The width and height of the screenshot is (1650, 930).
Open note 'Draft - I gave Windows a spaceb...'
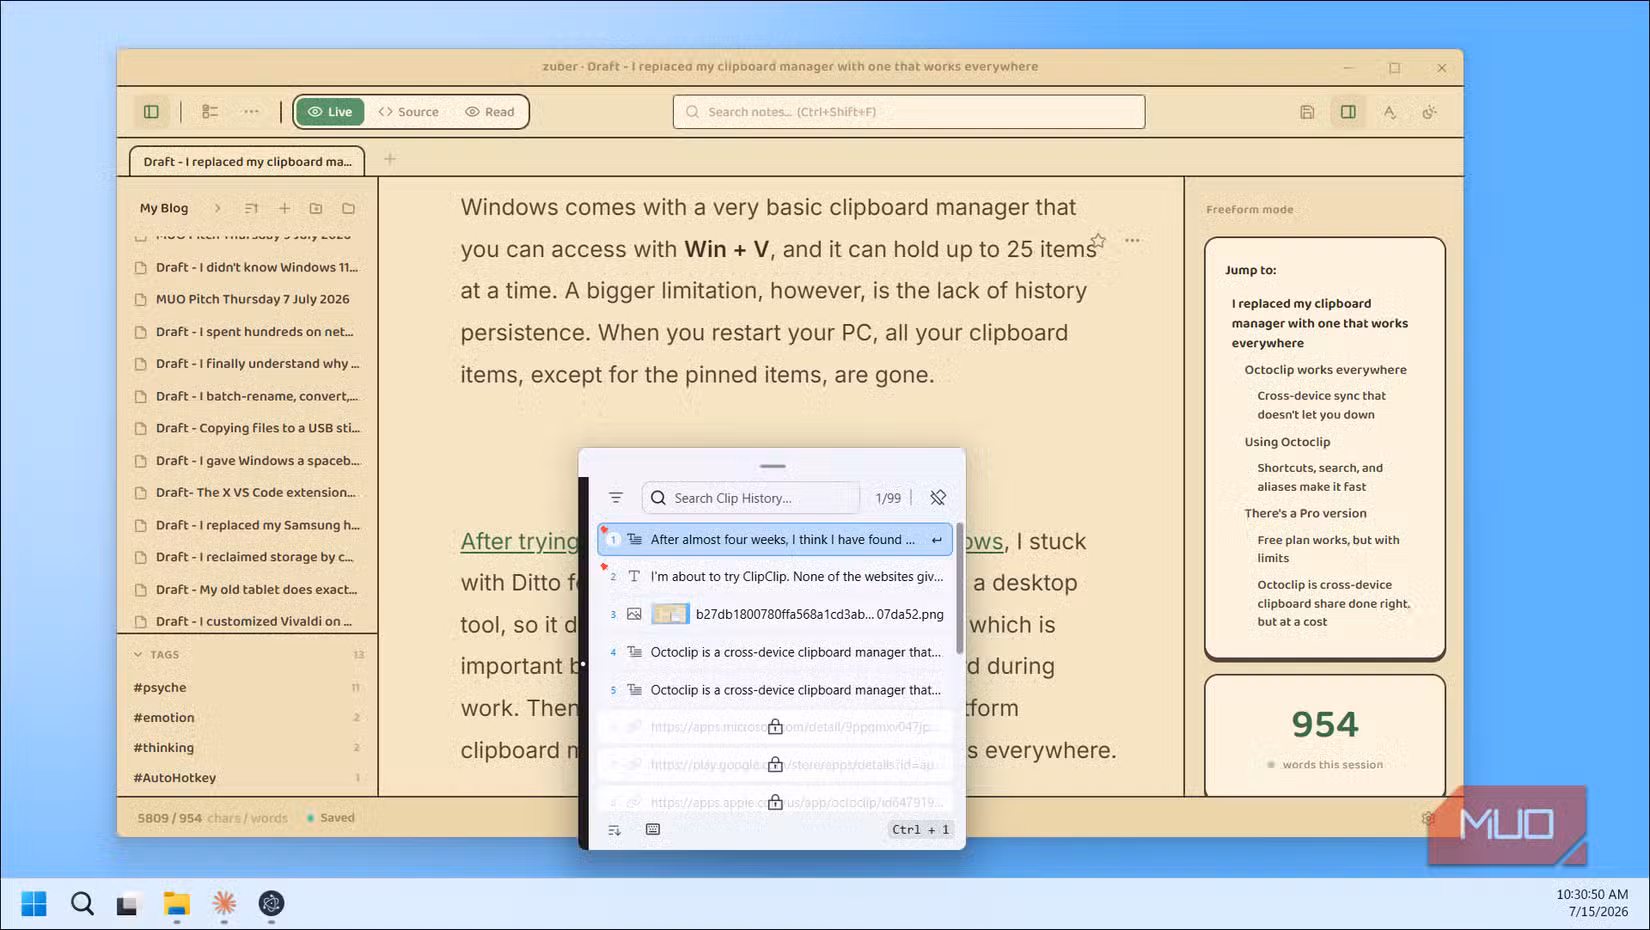pos(247,460)
